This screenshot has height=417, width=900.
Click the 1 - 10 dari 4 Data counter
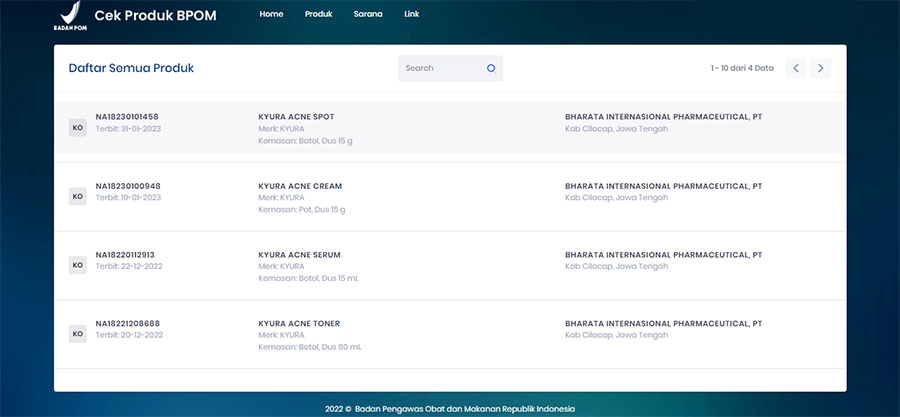pos(742,68)
